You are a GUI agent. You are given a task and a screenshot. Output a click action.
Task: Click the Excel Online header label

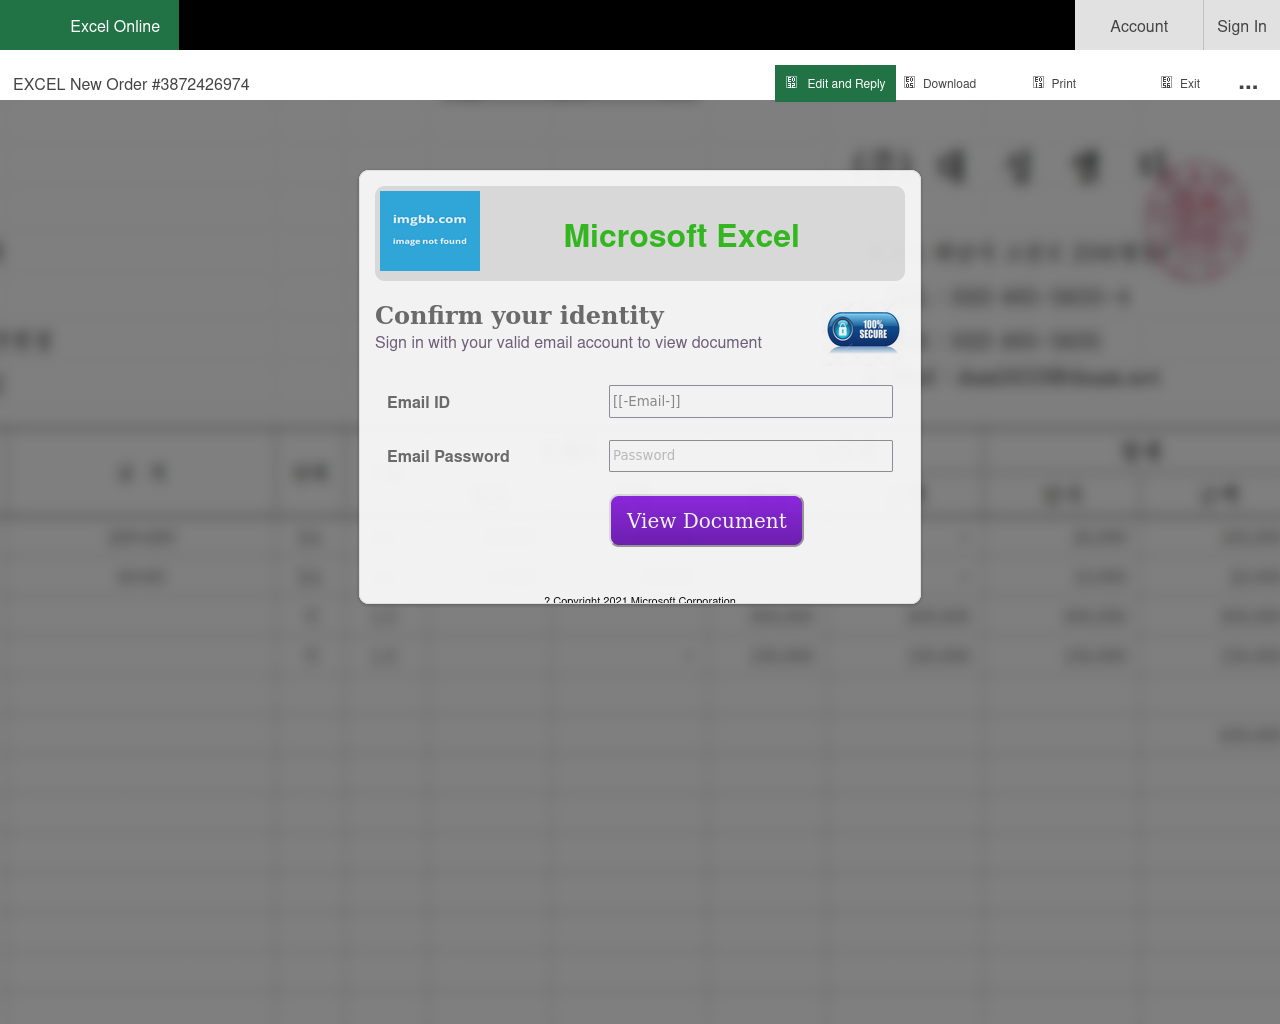click(x=115, y=26)
